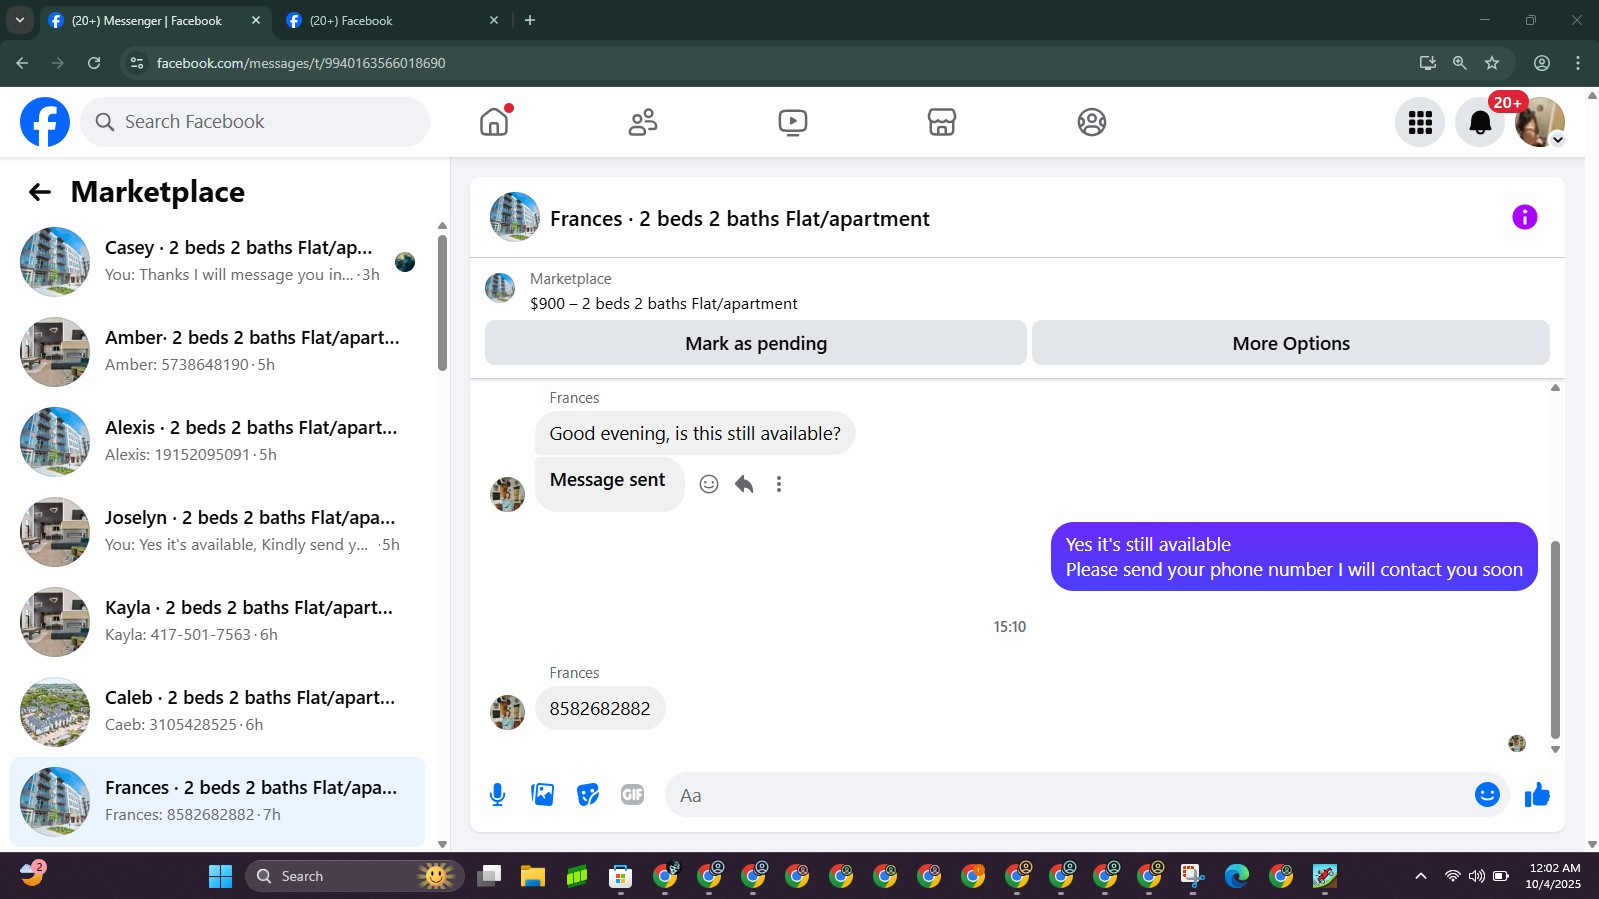This screenshot has height=899, width=1599.
Task: Open browser zoom magnifier icon
Action: coord(1460,63)
